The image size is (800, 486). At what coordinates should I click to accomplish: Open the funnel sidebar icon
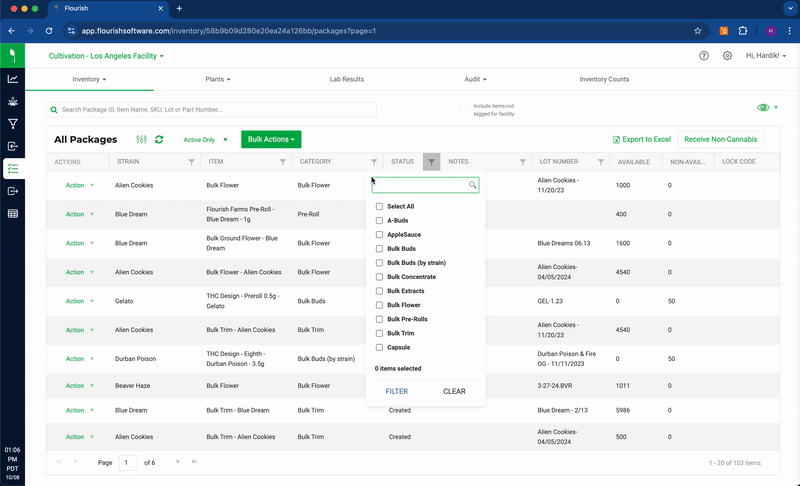[x=13, y=124]
